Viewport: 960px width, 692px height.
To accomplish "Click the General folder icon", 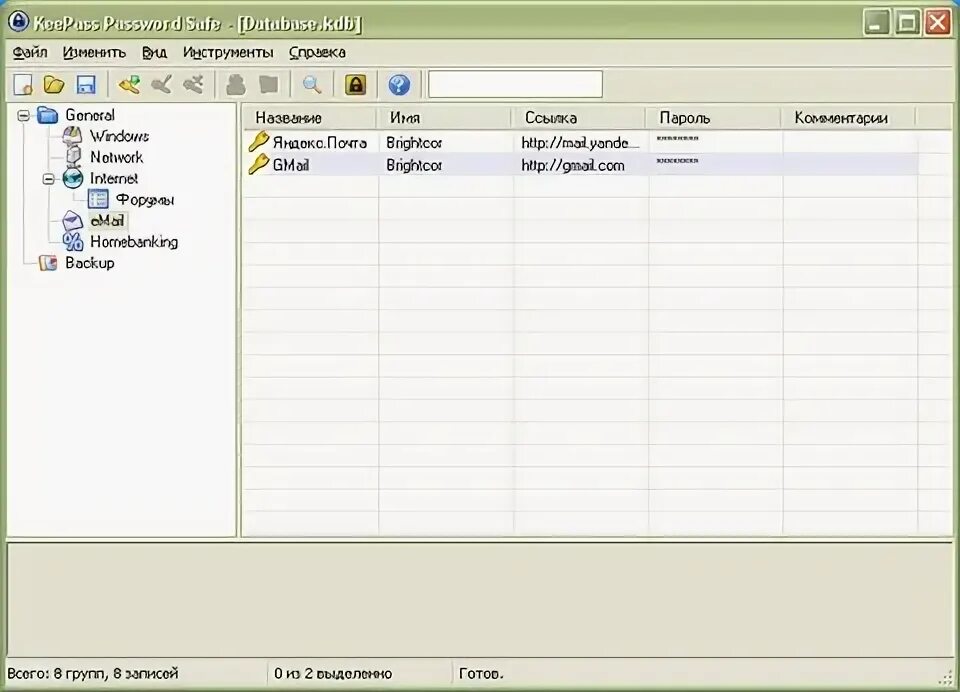I will click(48, 115).
